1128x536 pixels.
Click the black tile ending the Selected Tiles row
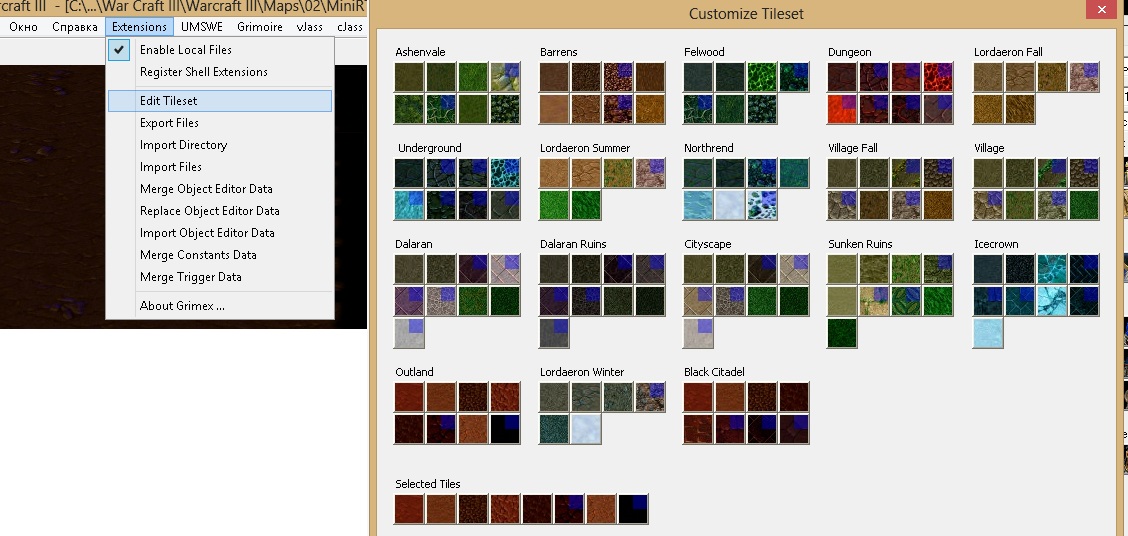[633, 509]
